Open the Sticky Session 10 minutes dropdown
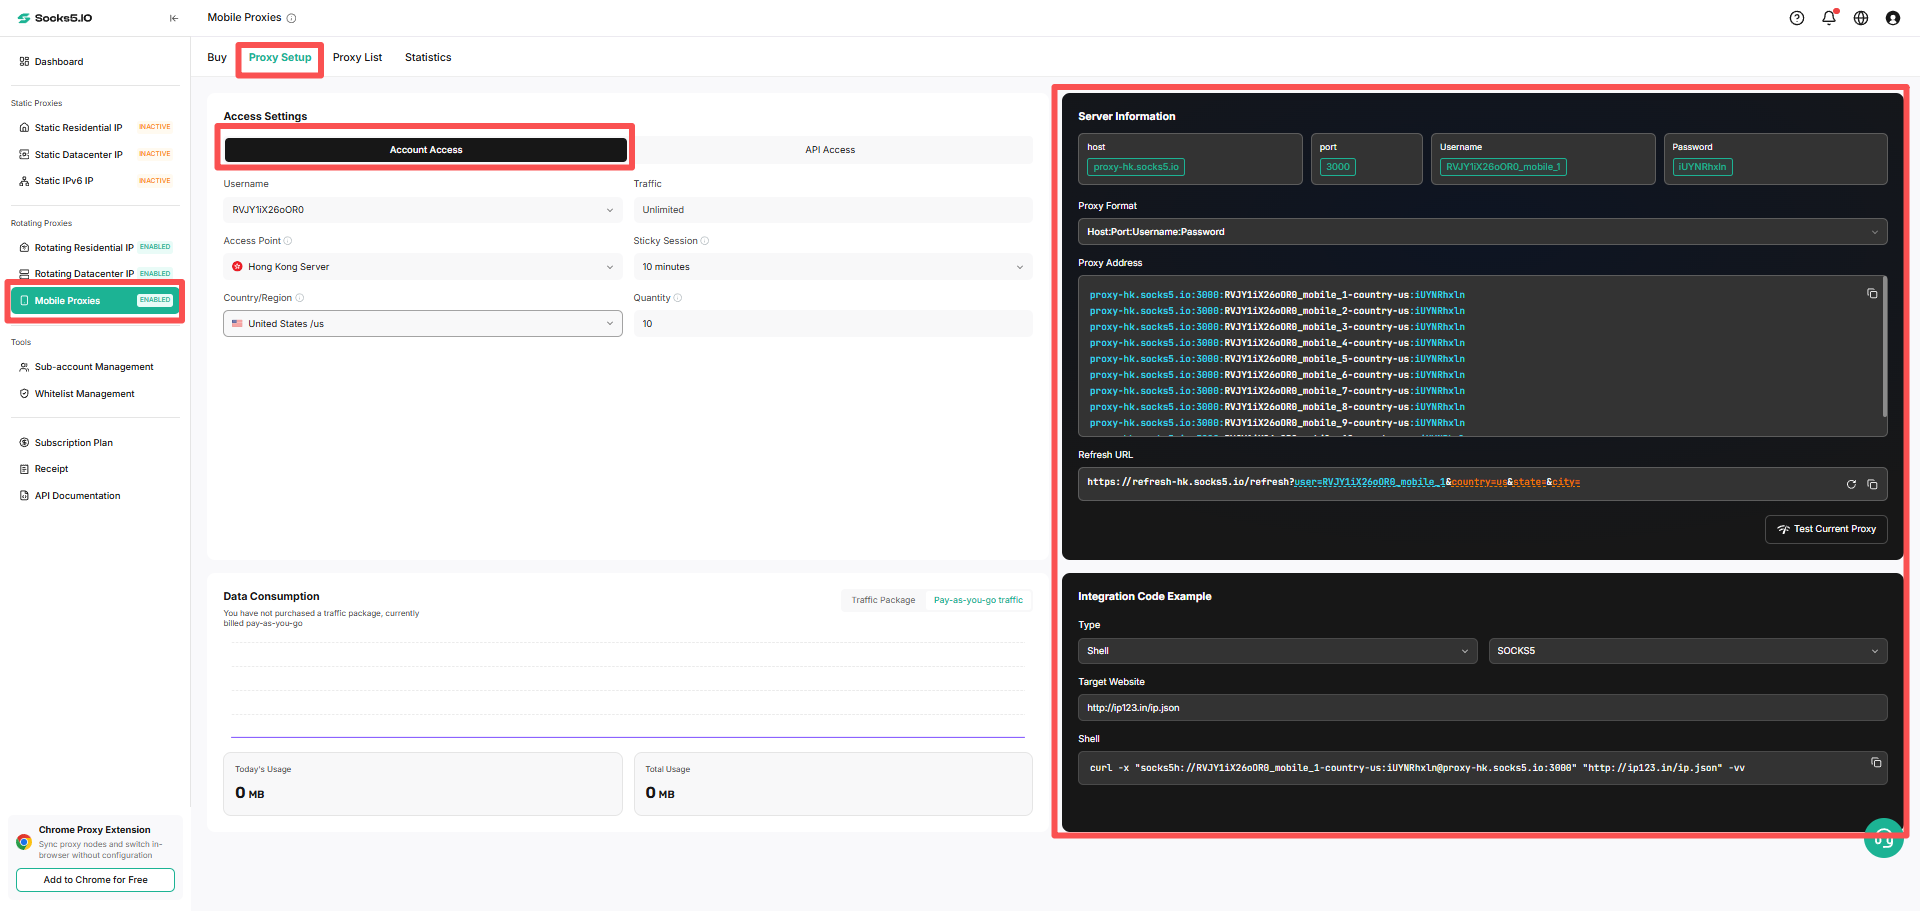The image size is (1920, 911). point(832,267)
